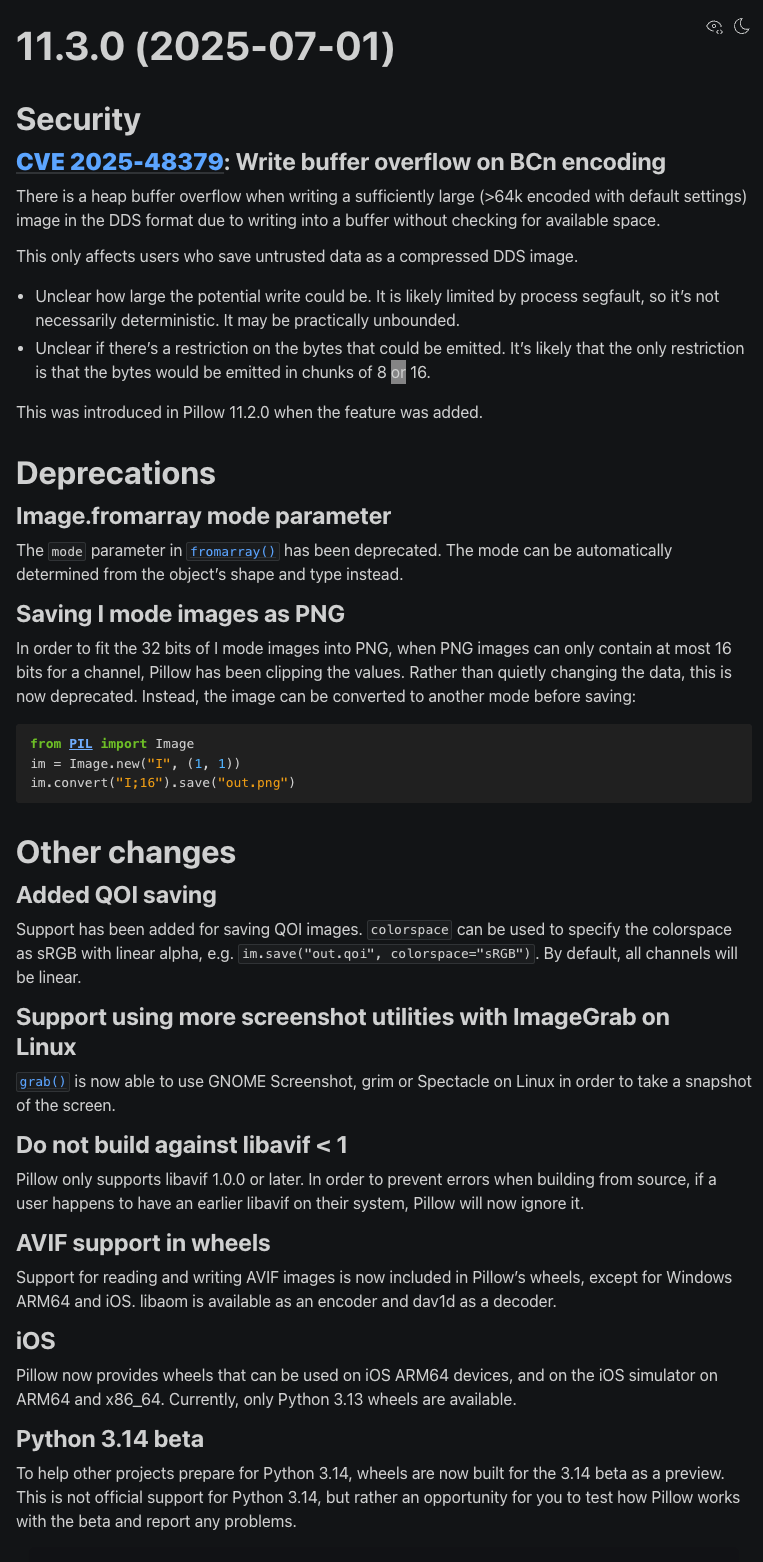Click inside the Python code example block
The image size is (763, 1562).
click(384, 763)
